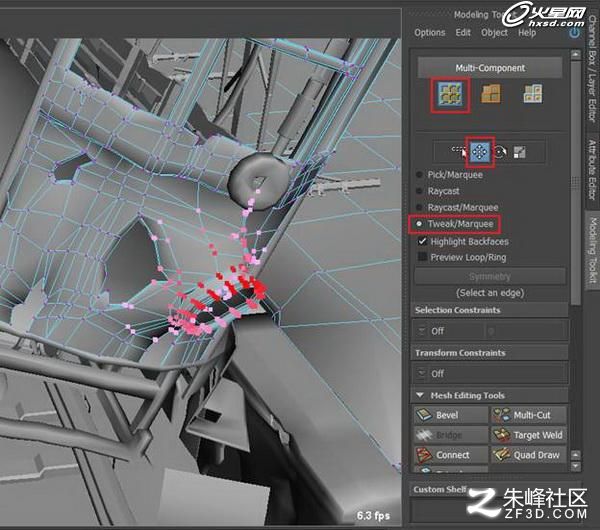The width and height of the screenshot is (600, 530).
Task: Activate the Scale tool icon
Action: pyautogui.click(x=519, y=152)
